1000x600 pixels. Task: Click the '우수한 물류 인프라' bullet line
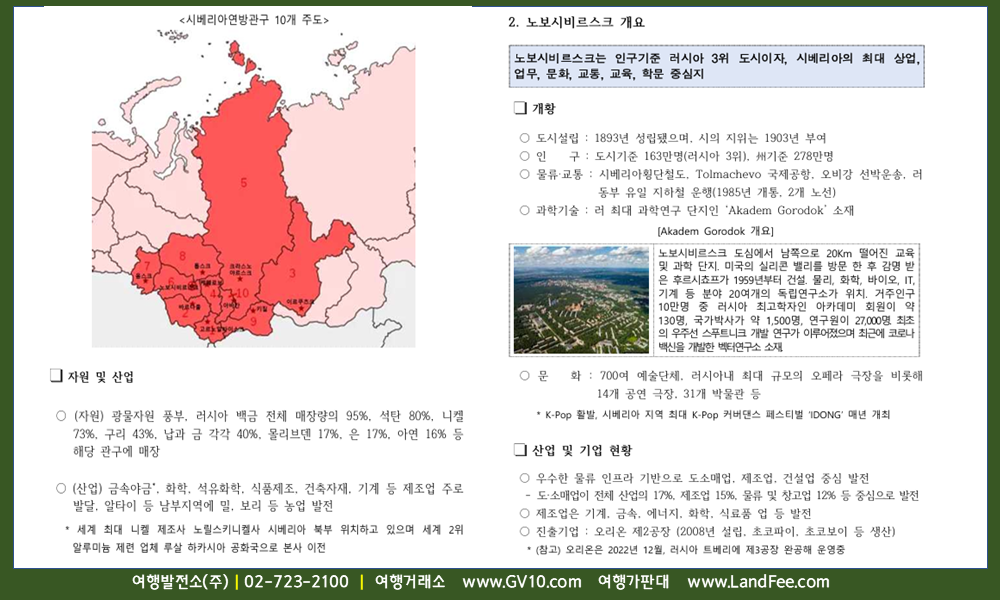click(x=695, y=478)
